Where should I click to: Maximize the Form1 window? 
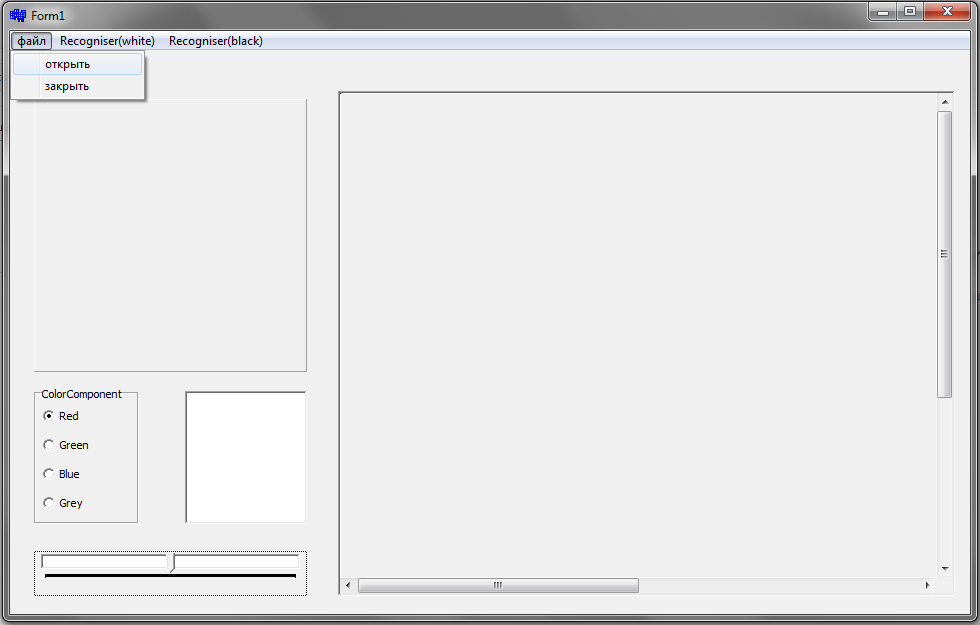(x=910, y=12)
